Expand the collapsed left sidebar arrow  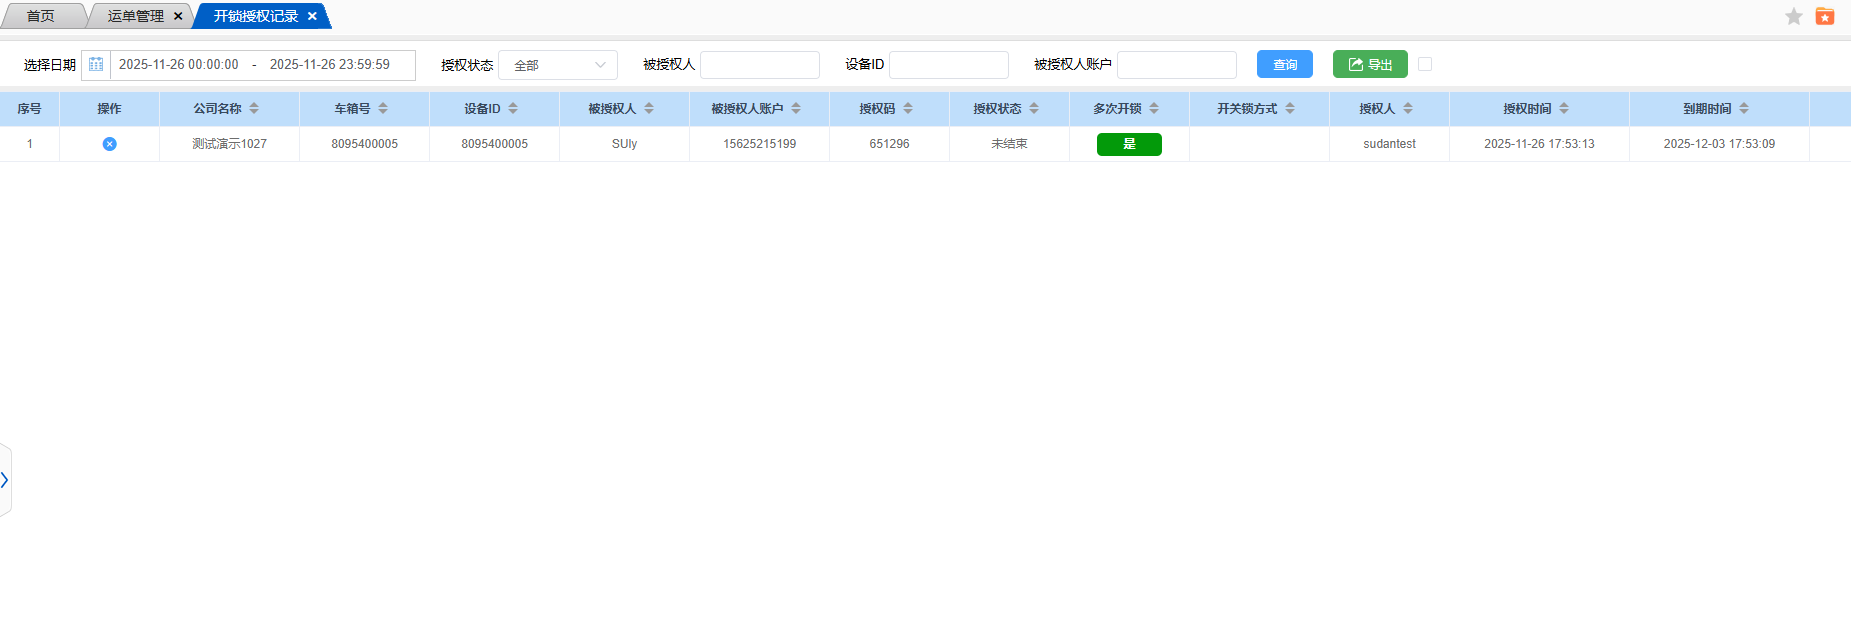5,480
